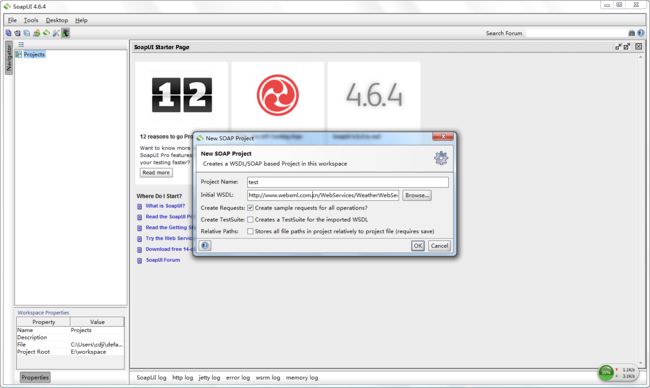Viewport: 650px width, 388px height.
Task: Click OK in New SOAP Project dialog
Action: [x=418, y=245]
